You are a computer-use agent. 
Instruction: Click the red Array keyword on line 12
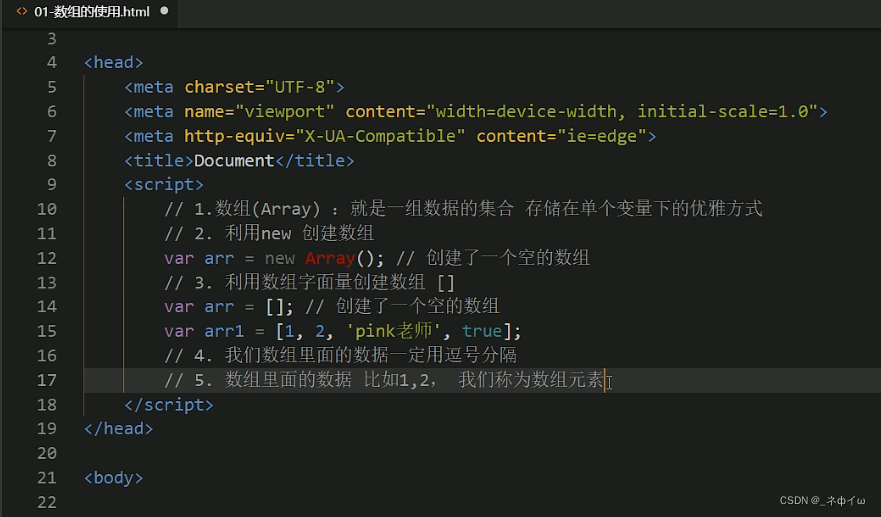pyautogui.click(x=330, y=258)
